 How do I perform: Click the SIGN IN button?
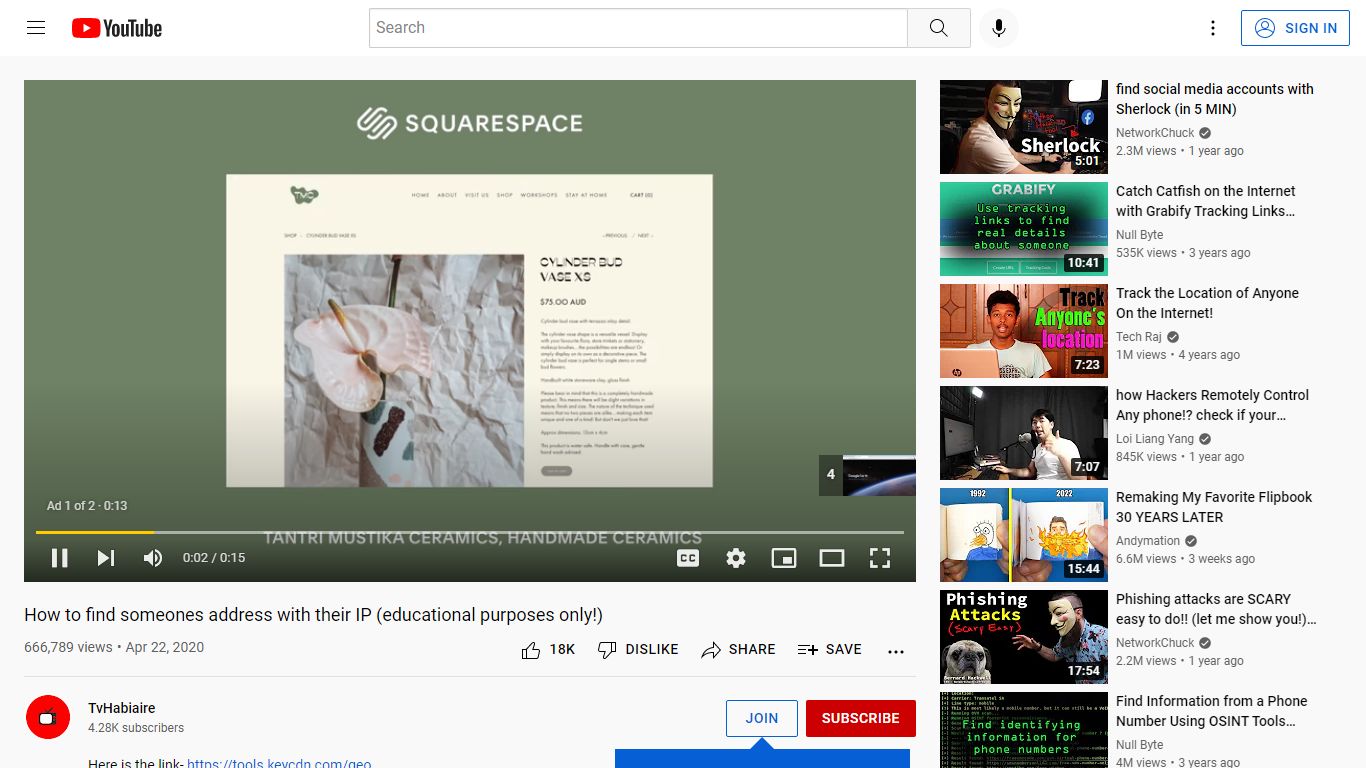tap(1295, 28)
